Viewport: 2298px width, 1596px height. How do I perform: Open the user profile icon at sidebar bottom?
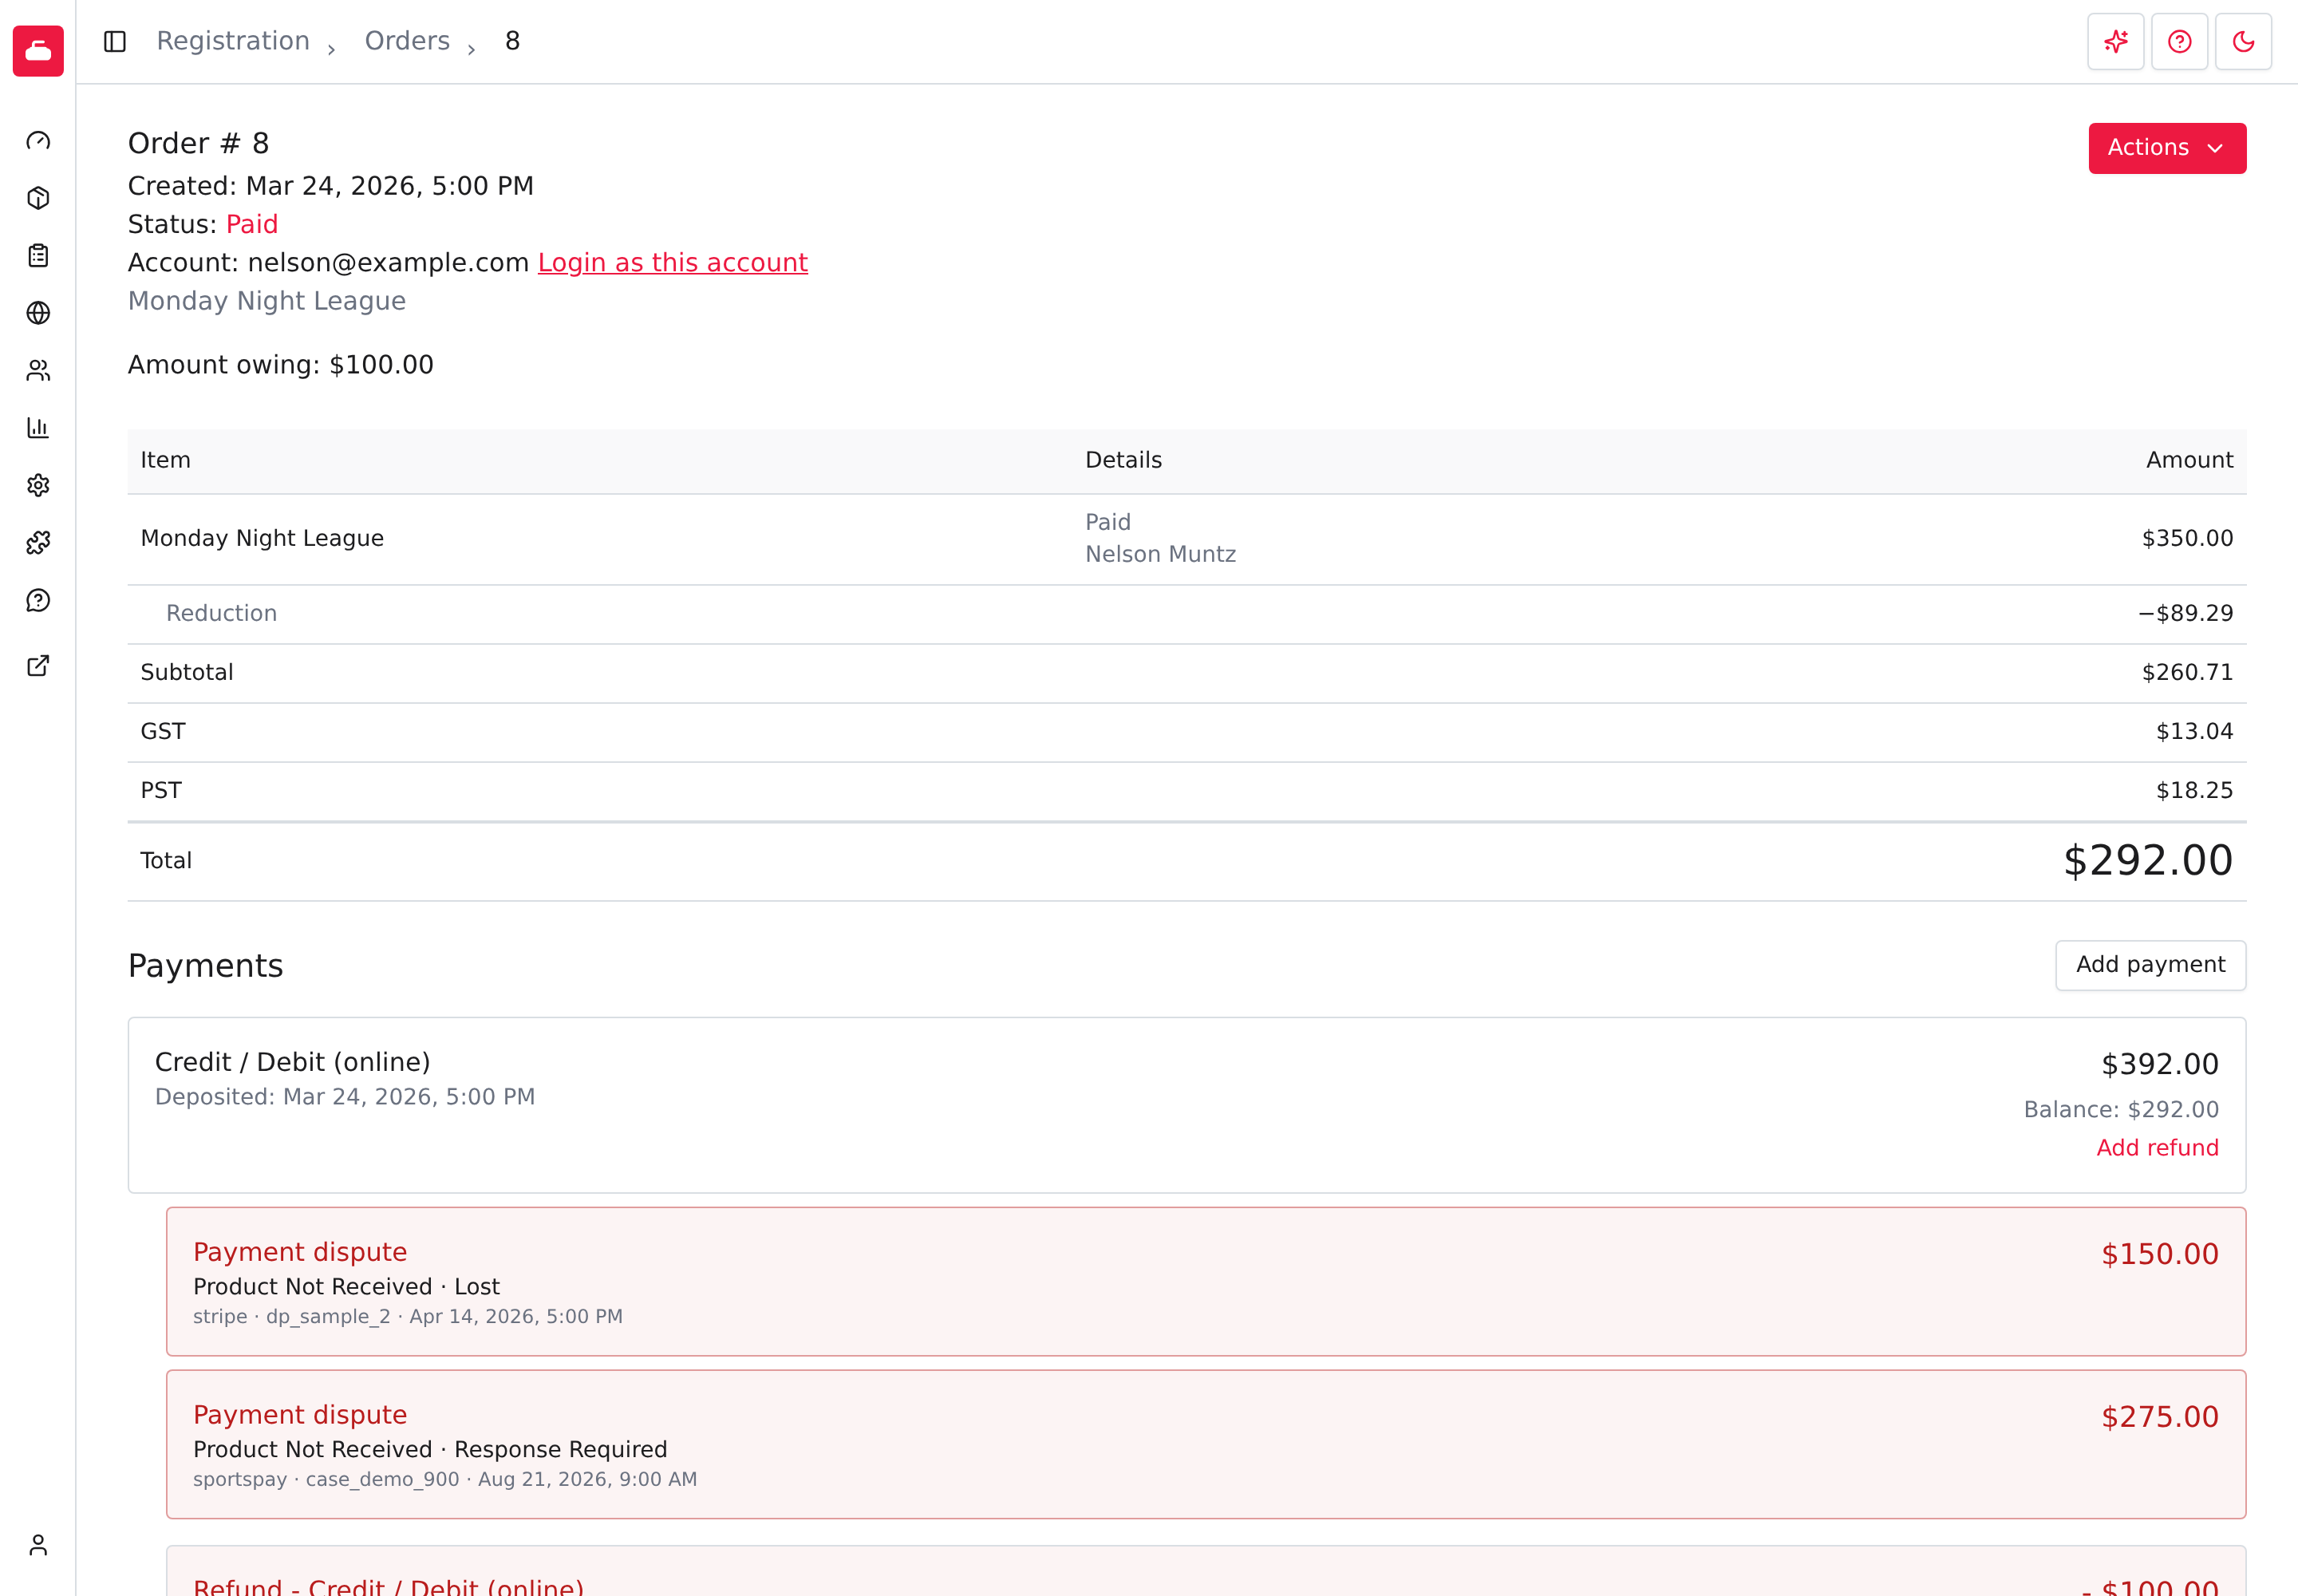pos(38,1545)
